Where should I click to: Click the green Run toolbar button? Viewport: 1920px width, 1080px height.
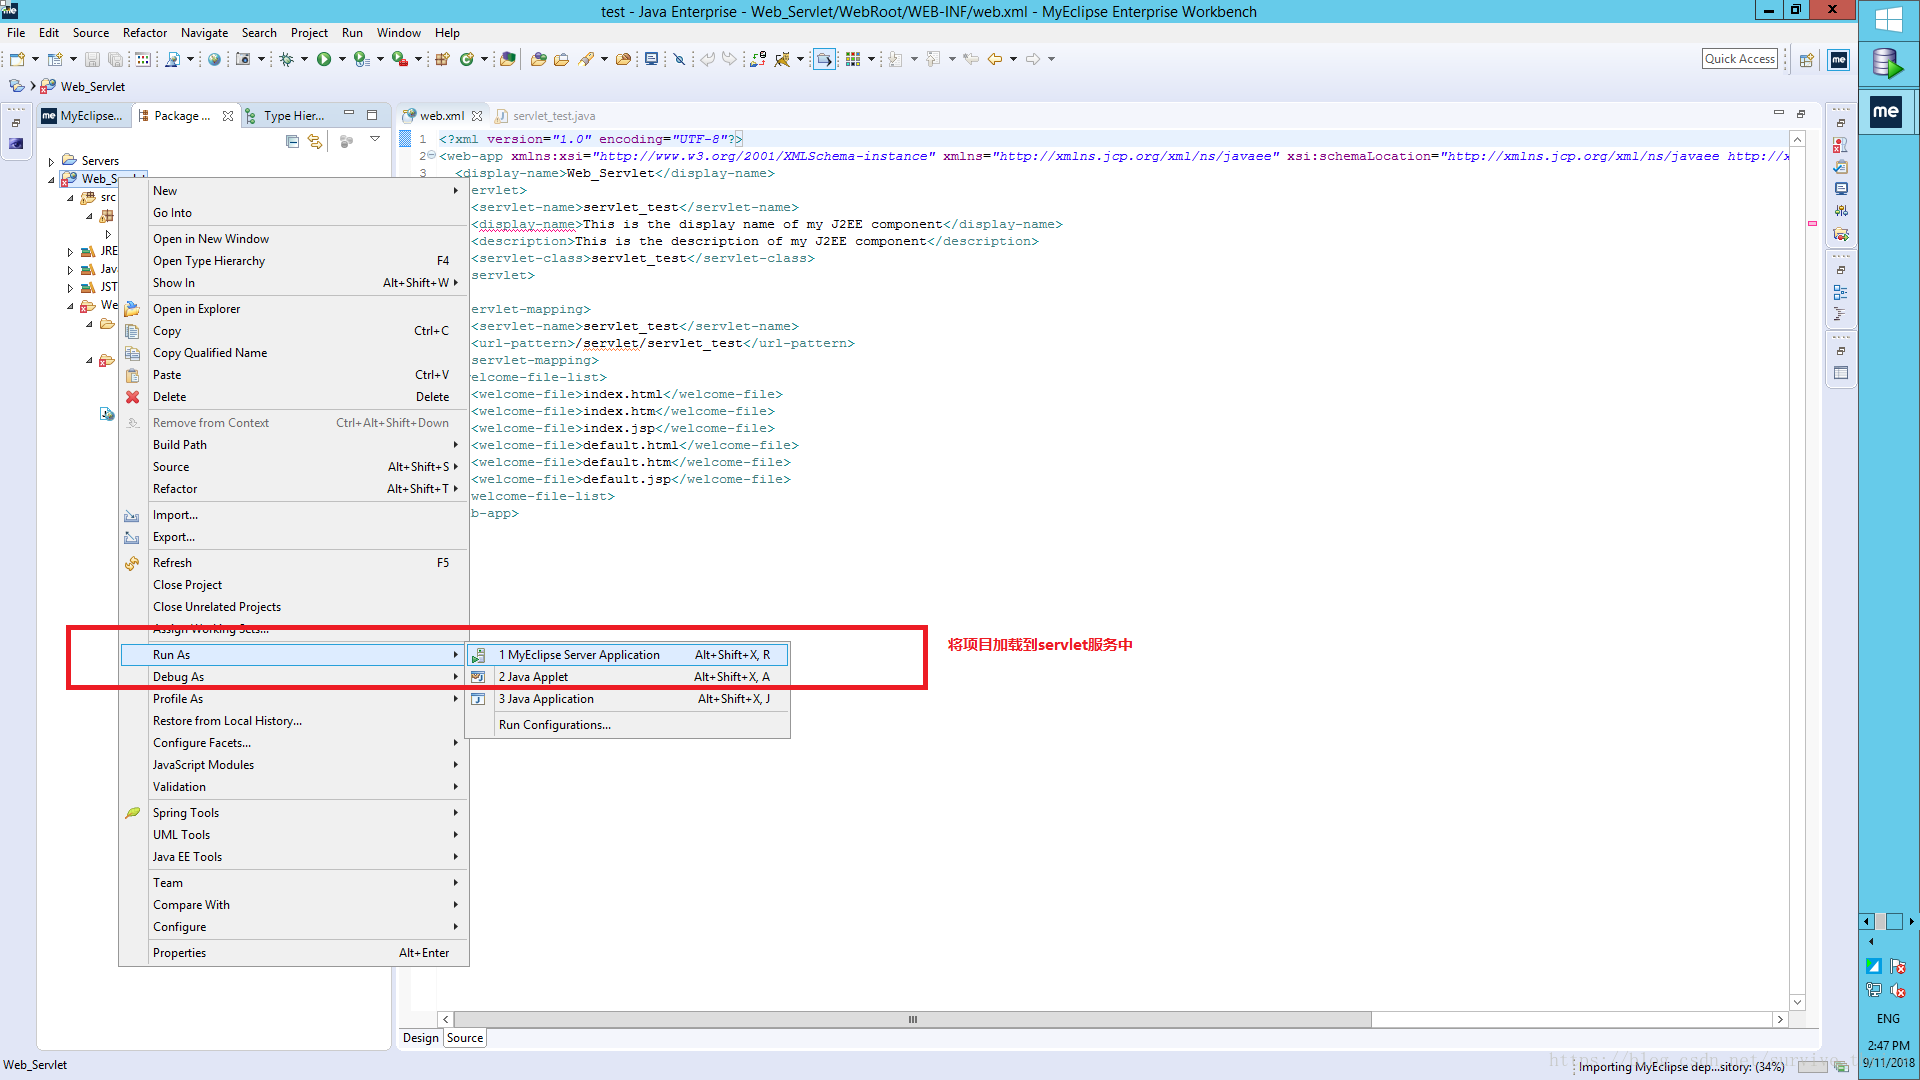(x=324, y=60)
